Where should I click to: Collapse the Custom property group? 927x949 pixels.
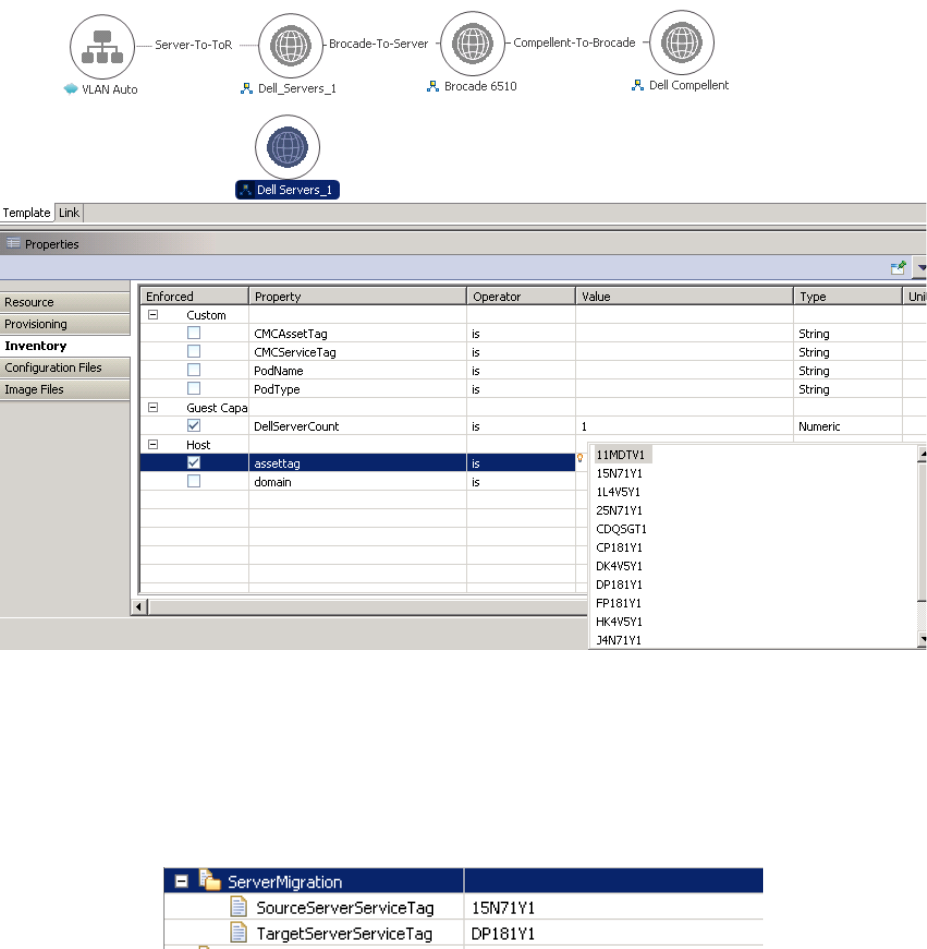pyautogui.click(x=153, y=315)
